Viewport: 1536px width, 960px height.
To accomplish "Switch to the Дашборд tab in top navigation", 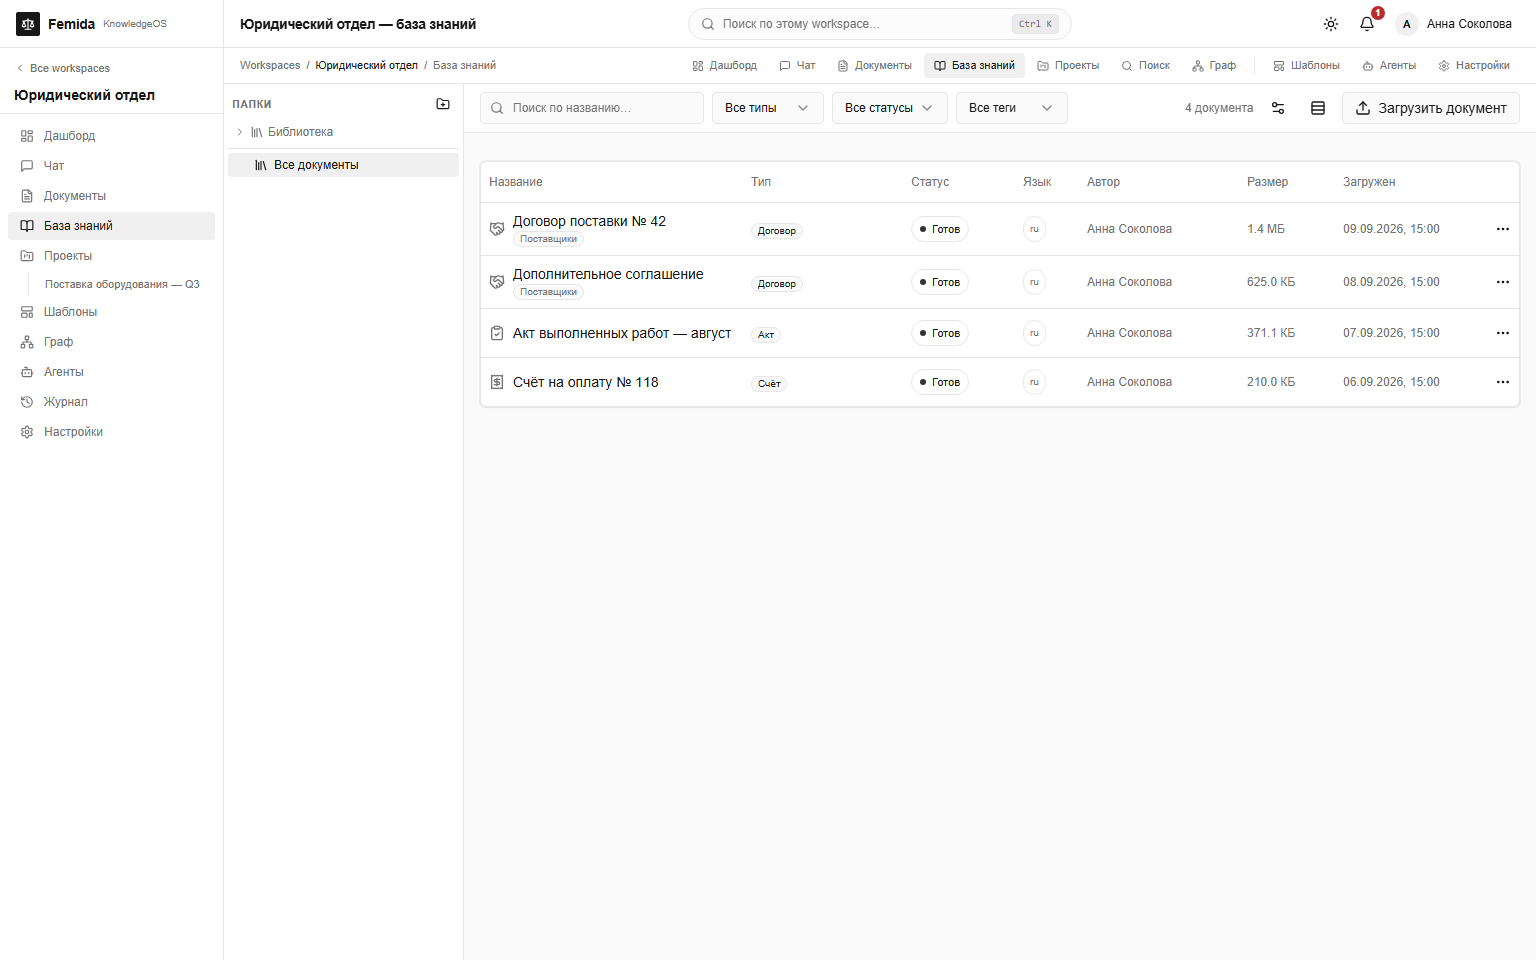I will pyautogui.click(x=725, y=66).
